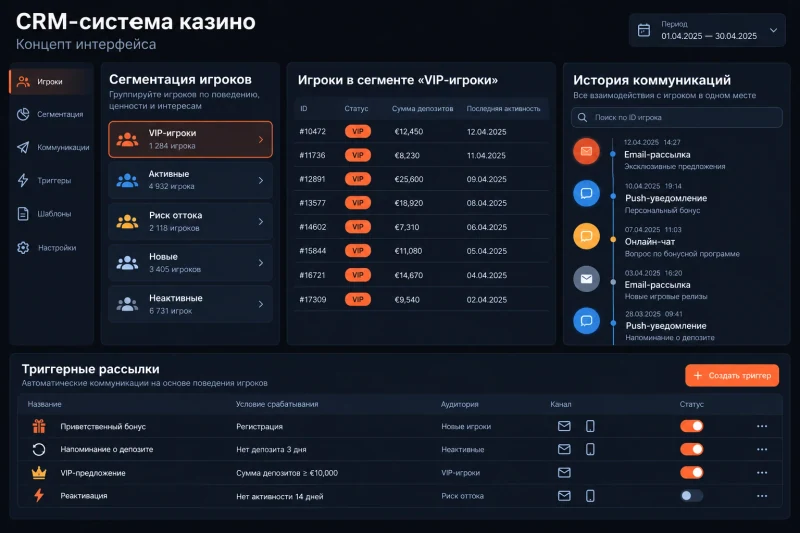Click the VIP-игроки group icon
The width and height of the screenshot is (800, 533).
pyautogui.click(x=127, y=139)
